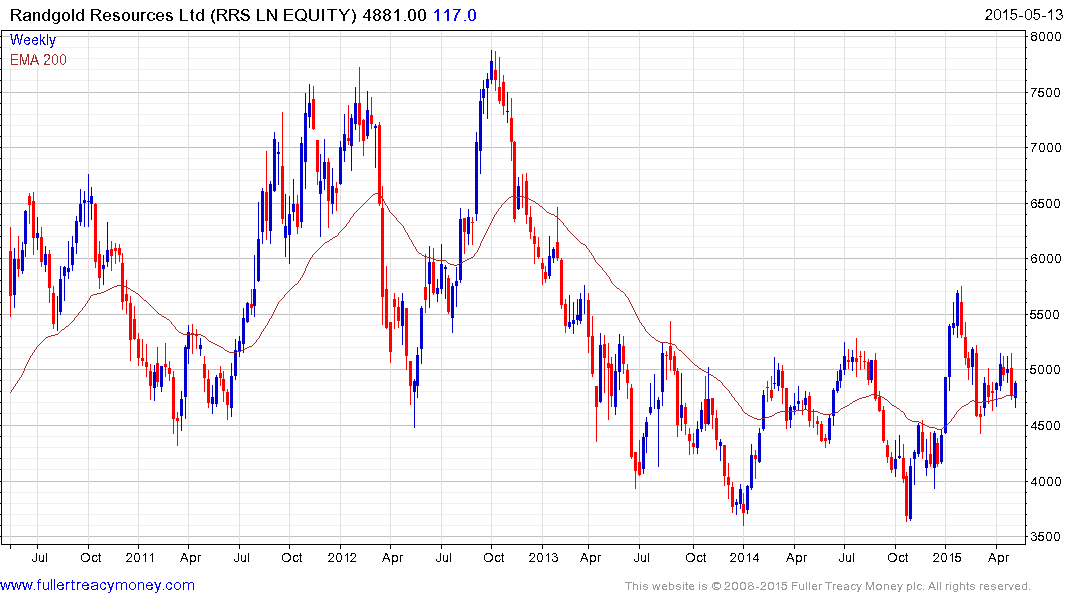Click the 2015 year axis label
The width and height of the screenshot is (1075, 600).
(947, 557)
